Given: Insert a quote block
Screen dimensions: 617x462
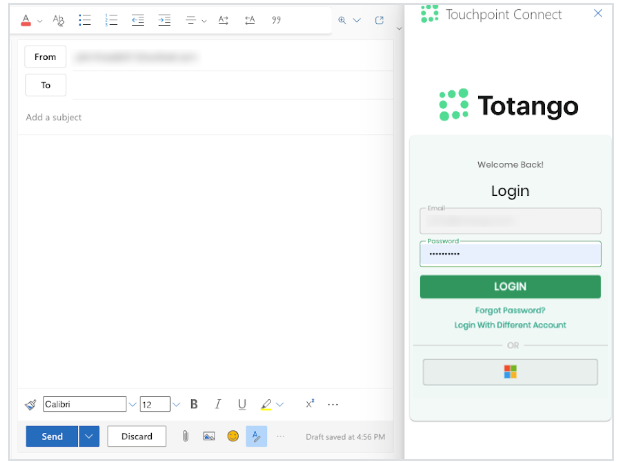Looking at the screenshot, I should point(276,20).
